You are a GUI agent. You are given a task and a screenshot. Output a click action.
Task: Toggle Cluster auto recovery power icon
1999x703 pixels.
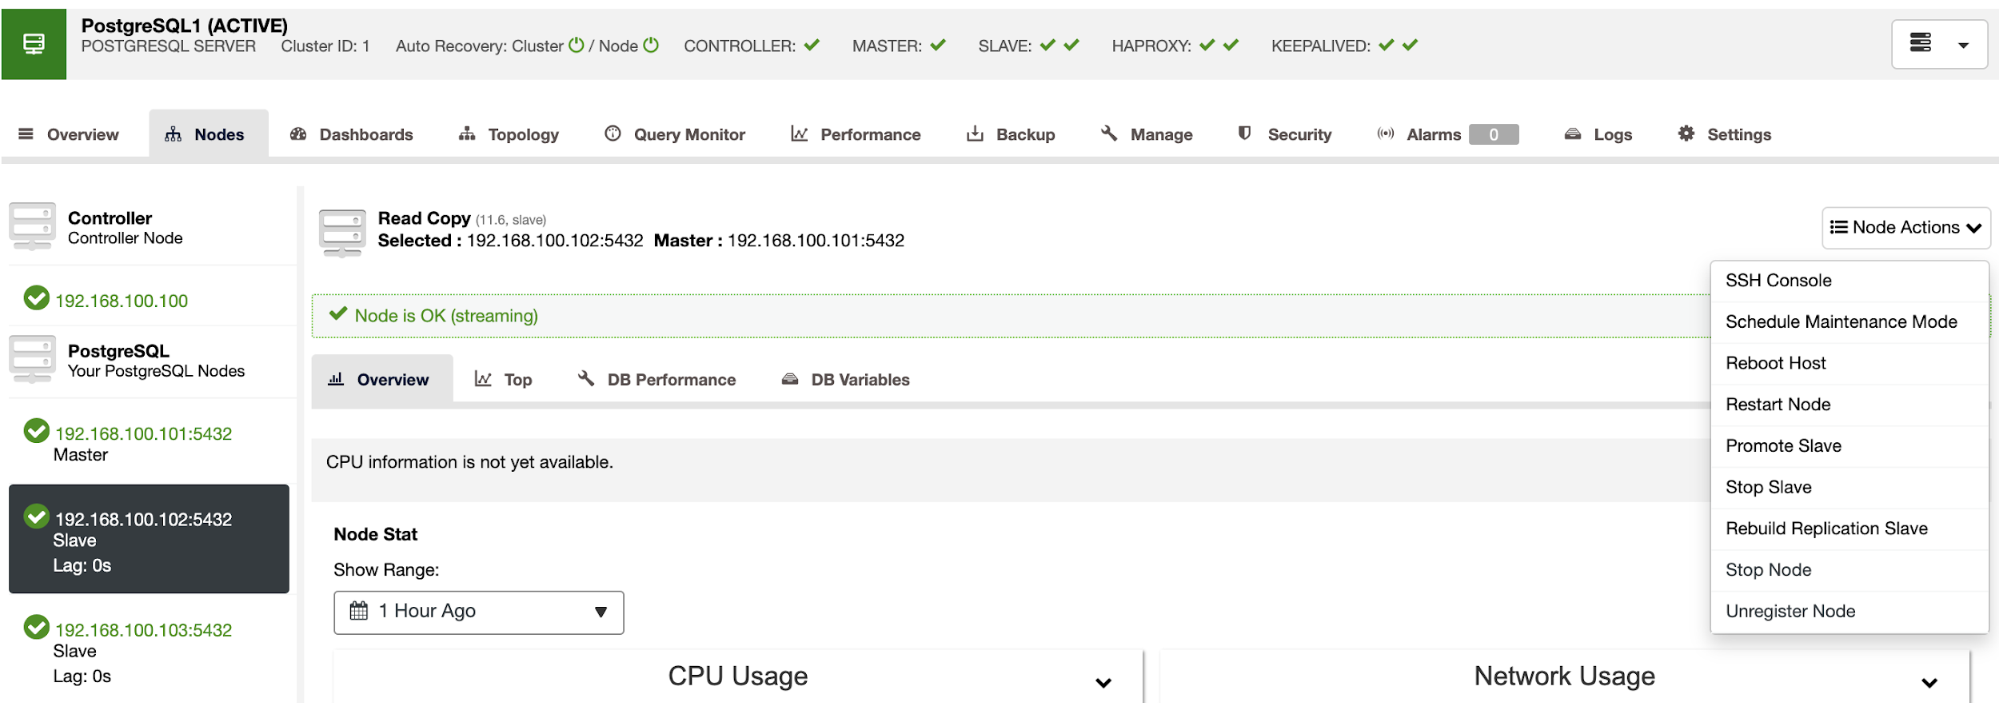coord(576,45)
